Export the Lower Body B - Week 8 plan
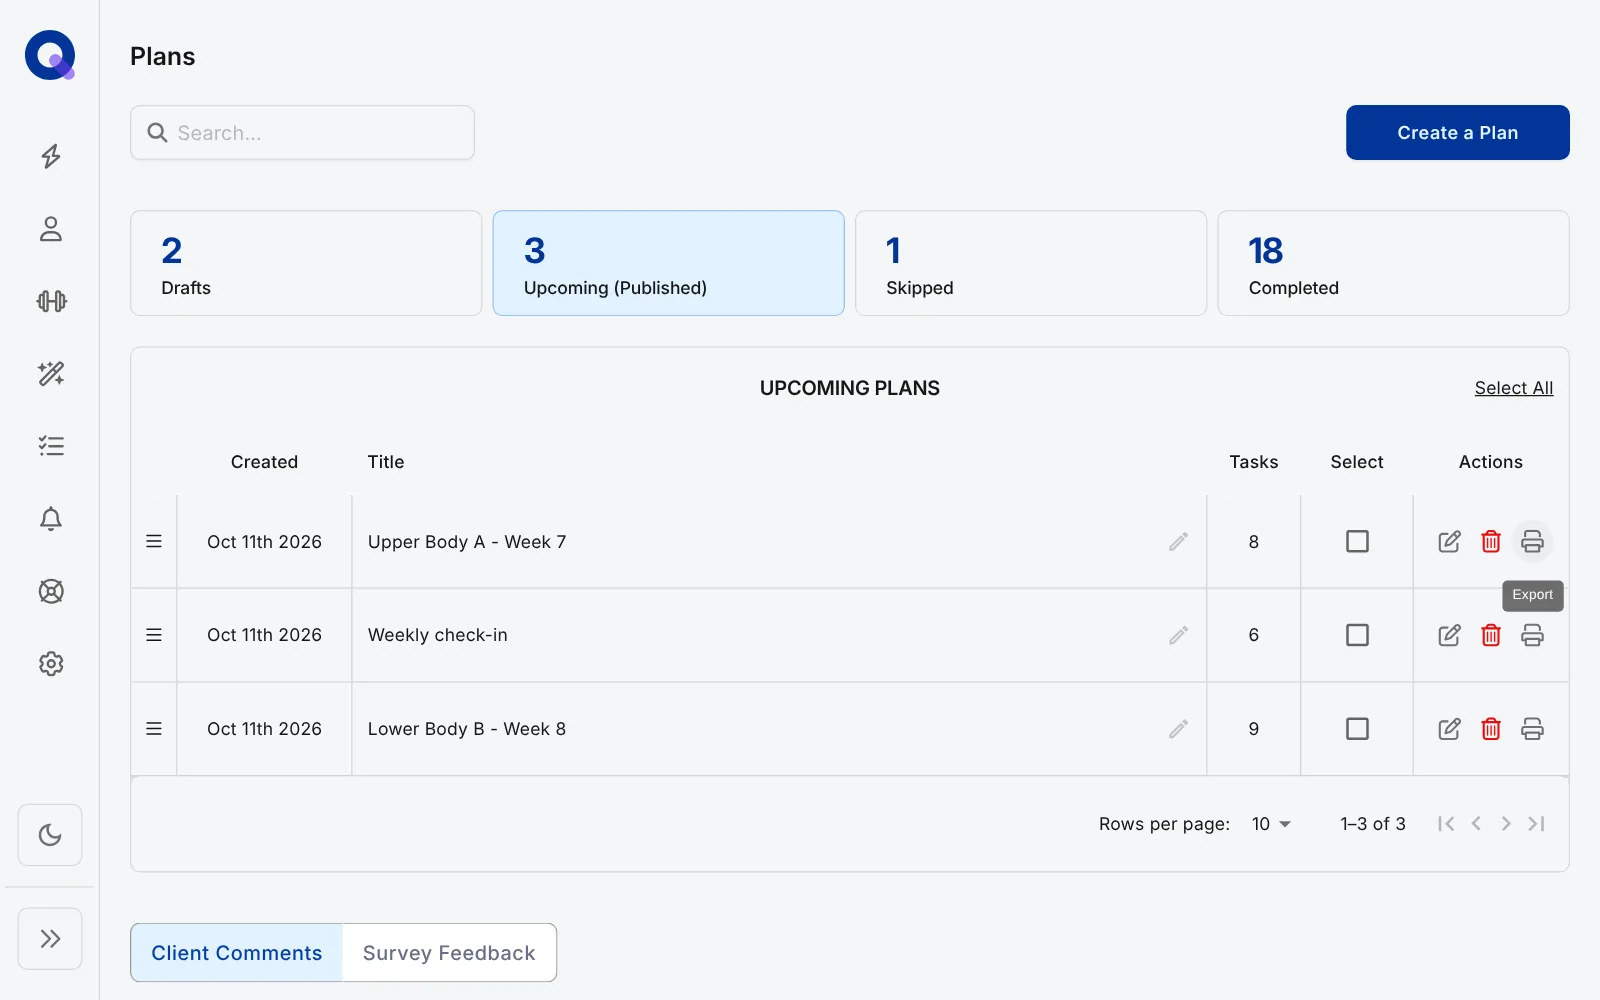The height and width of the screenshot is (1000, 1600). point(1532,729)
